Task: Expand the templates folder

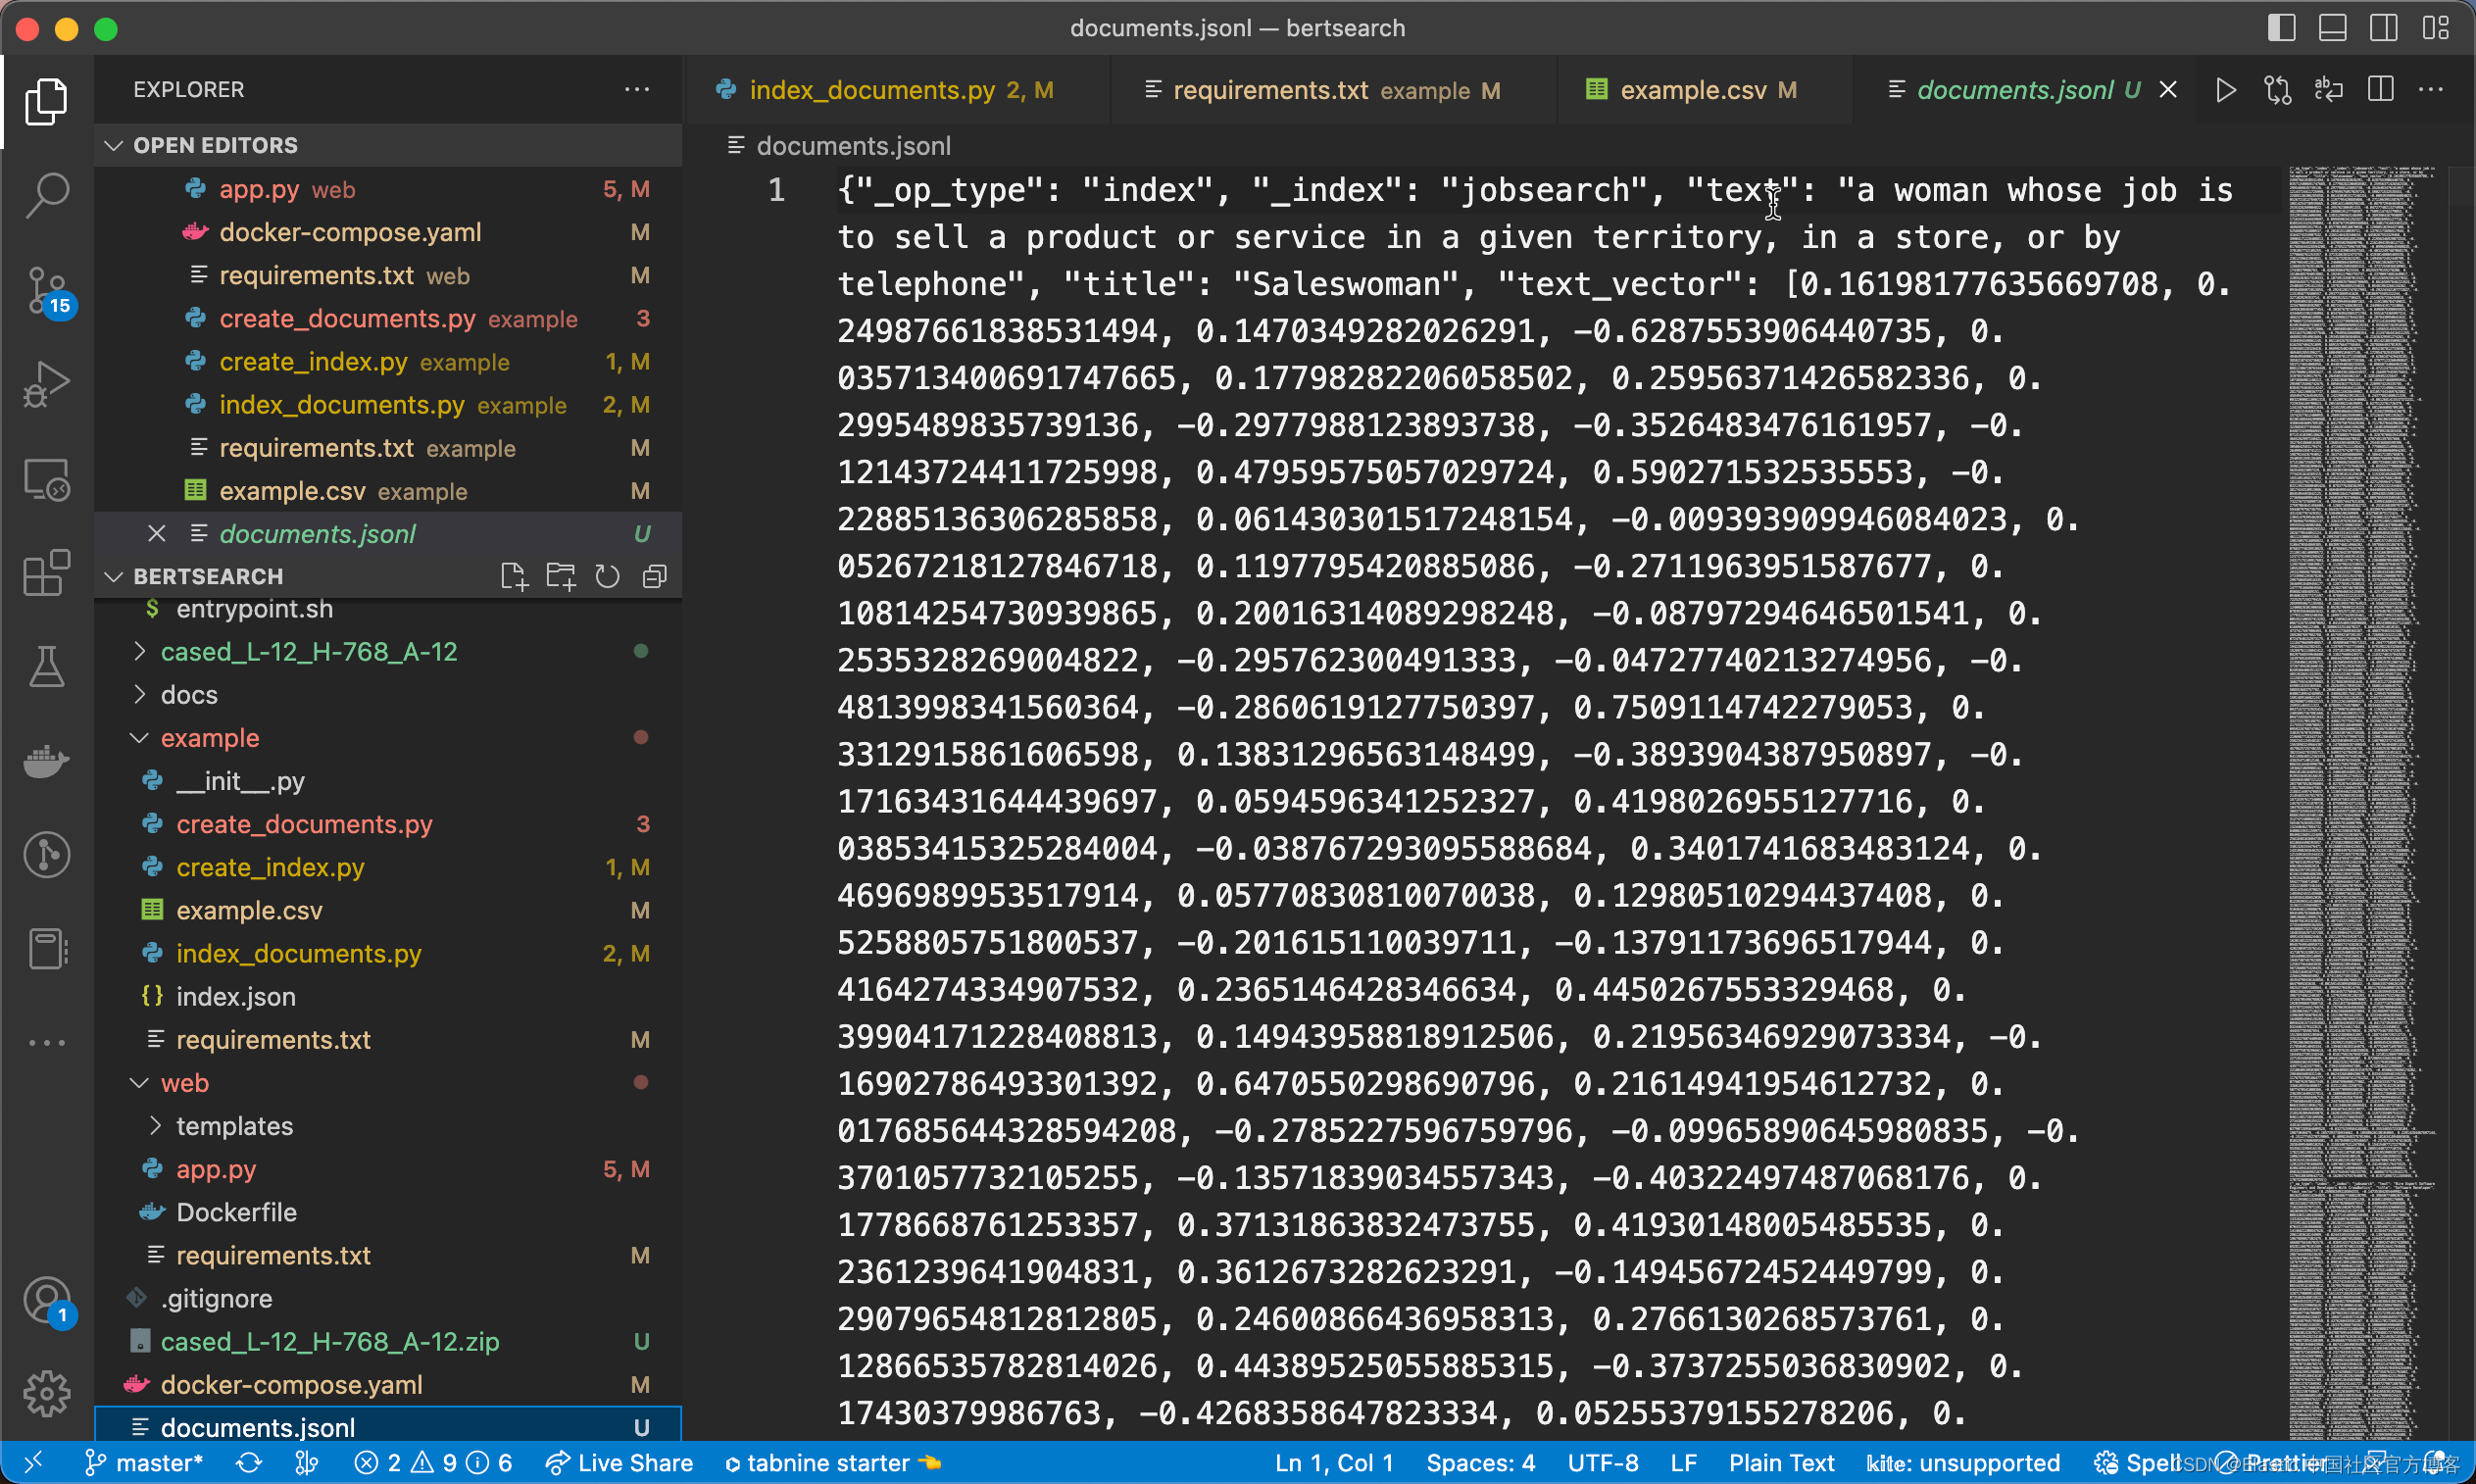Action: click(x=234, y=1126)
